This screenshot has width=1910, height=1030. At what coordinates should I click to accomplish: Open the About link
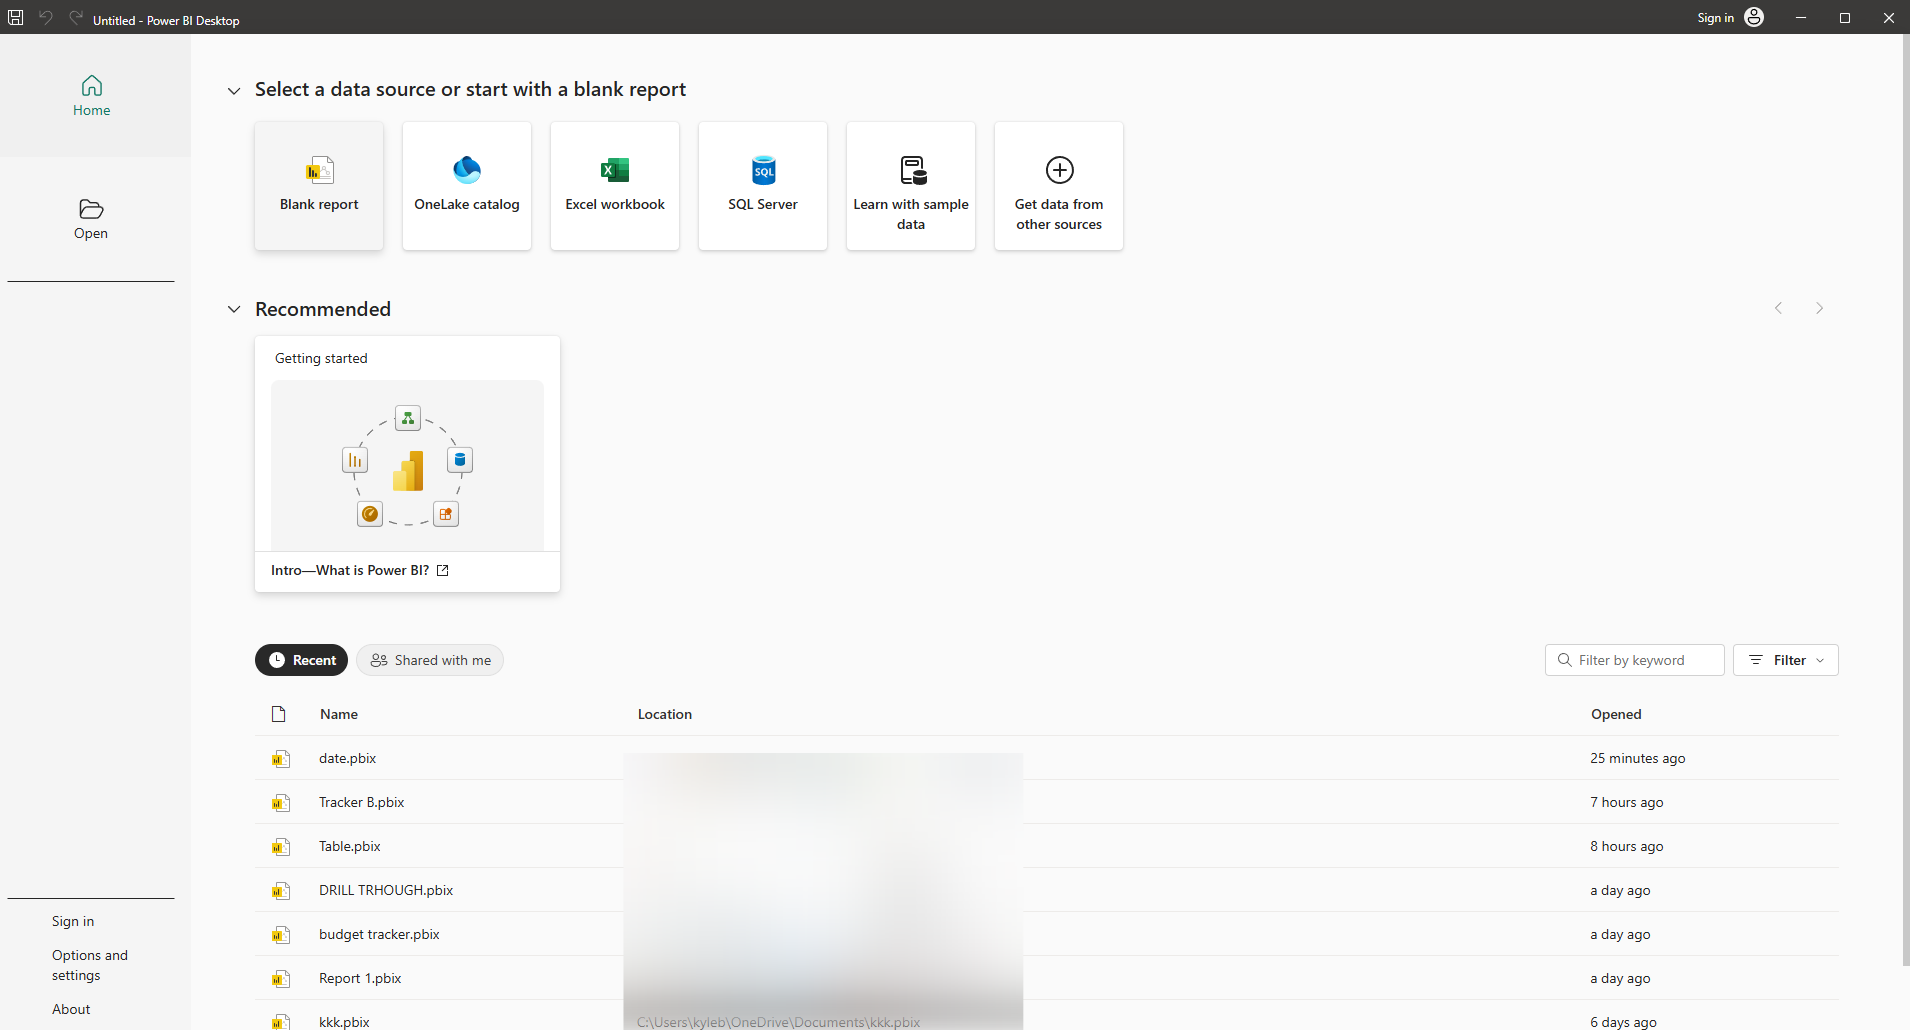pos(71,1009)
